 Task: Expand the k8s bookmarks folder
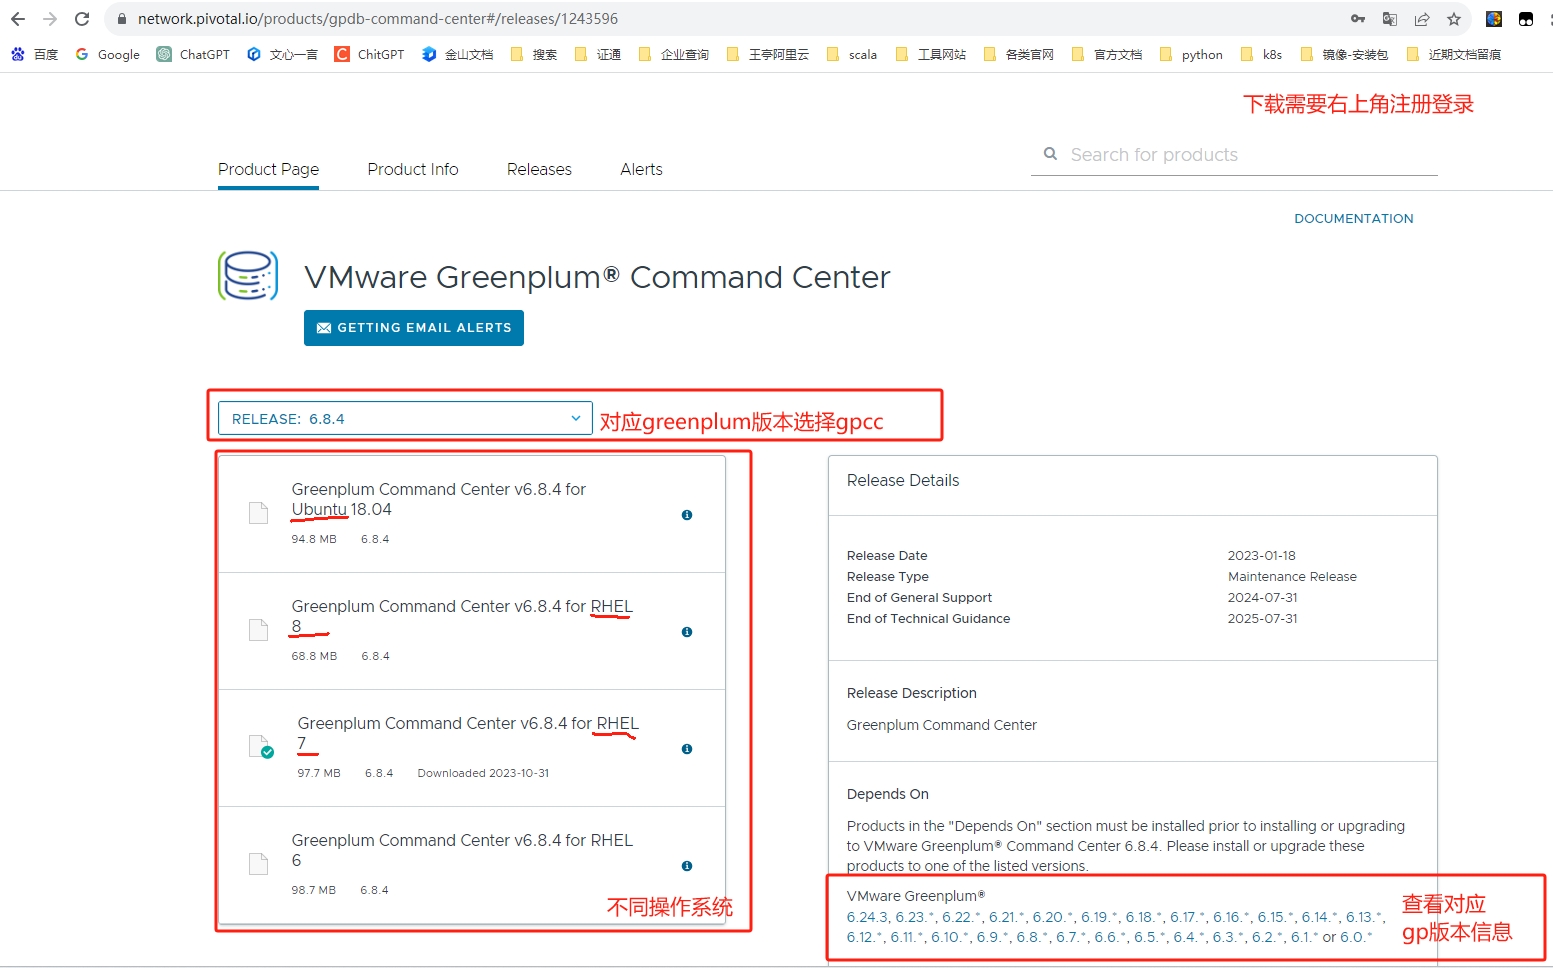tap(1260, 54)
